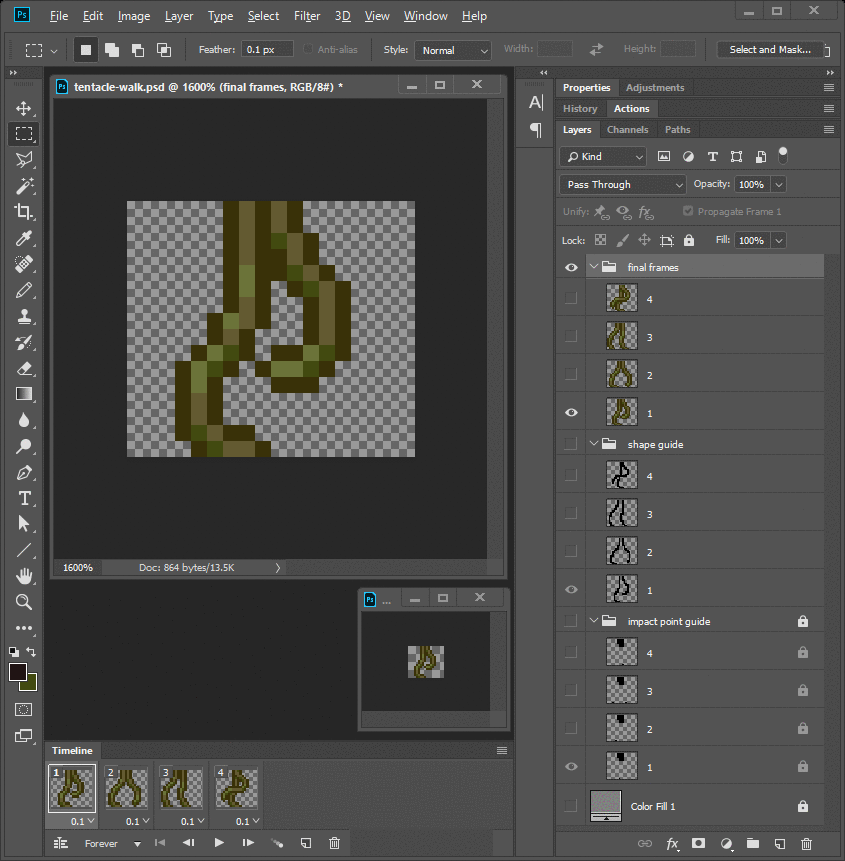Select the Eraser tool
This screenshot has width=845, height=861.
(24, 368)
